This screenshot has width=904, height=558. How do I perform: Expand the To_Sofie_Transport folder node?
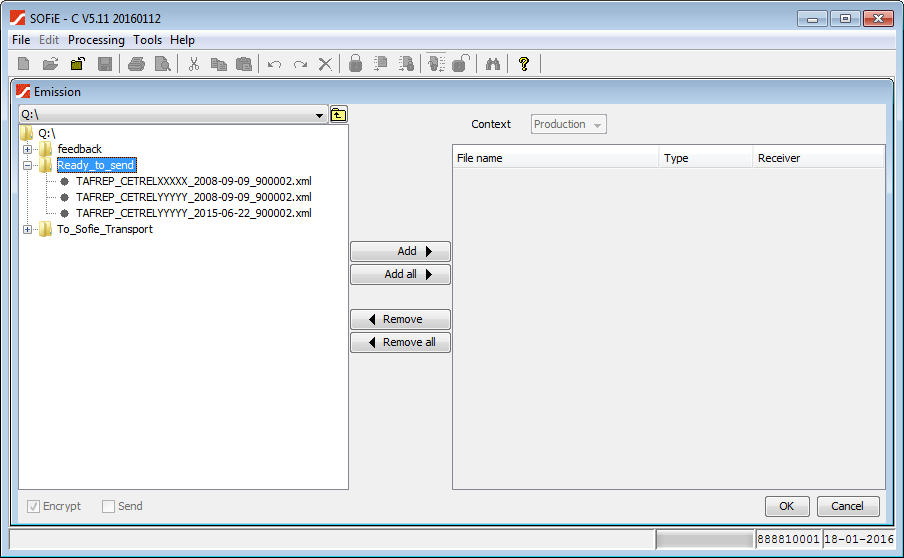click(x=28, y=229)
